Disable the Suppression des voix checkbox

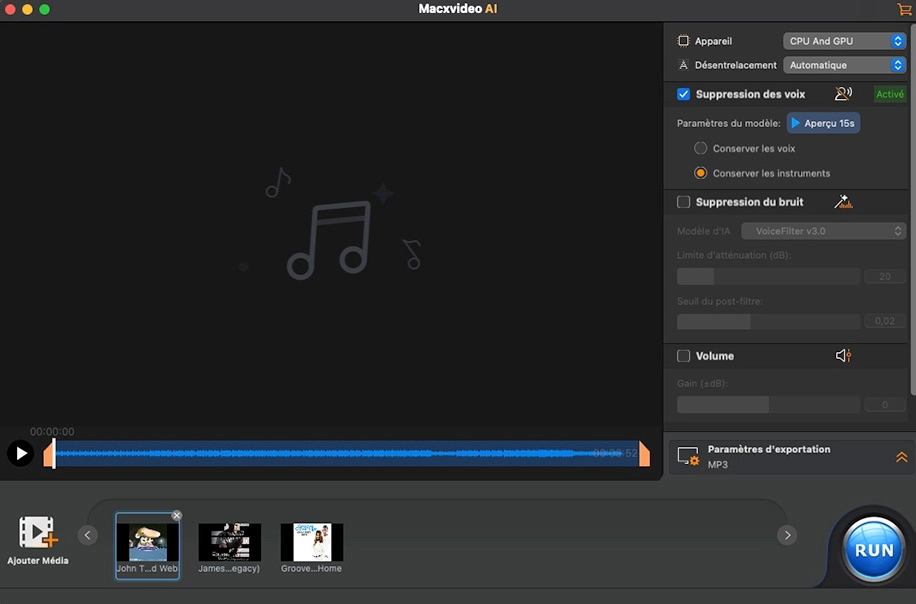[683, 93]
